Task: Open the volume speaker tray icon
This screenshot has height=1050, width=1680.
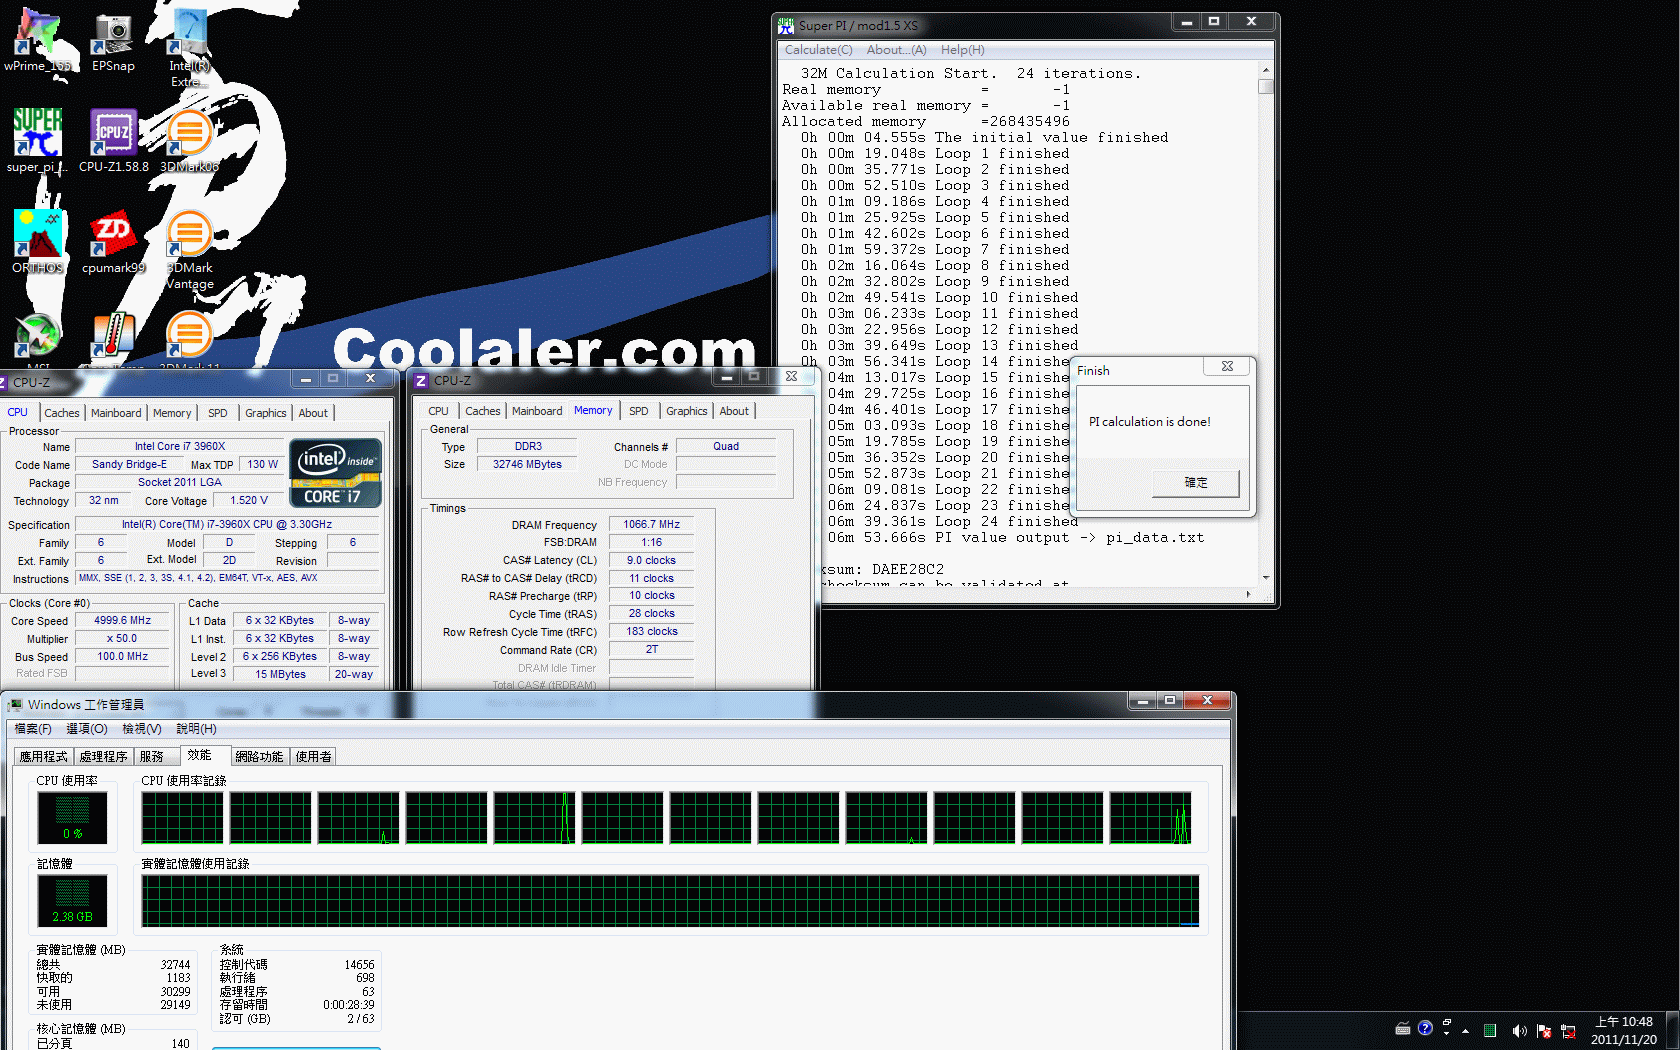Action: pos(1519,1031)
